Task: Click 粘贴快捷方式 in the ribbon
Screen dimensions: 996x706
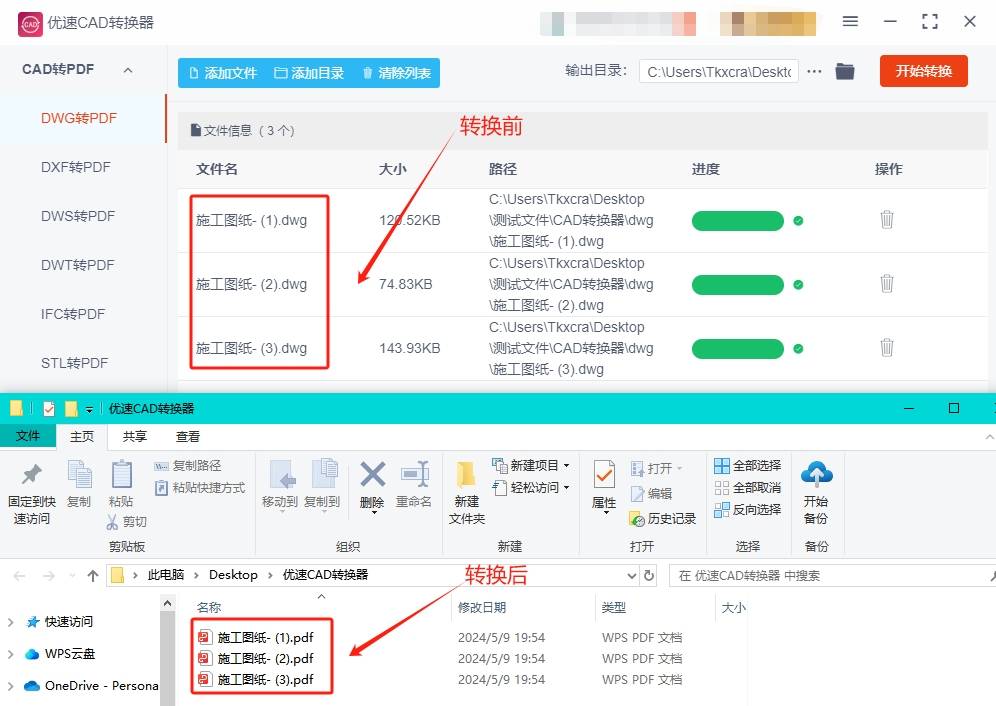Action: pyautogui.click(x=200, y=488)
